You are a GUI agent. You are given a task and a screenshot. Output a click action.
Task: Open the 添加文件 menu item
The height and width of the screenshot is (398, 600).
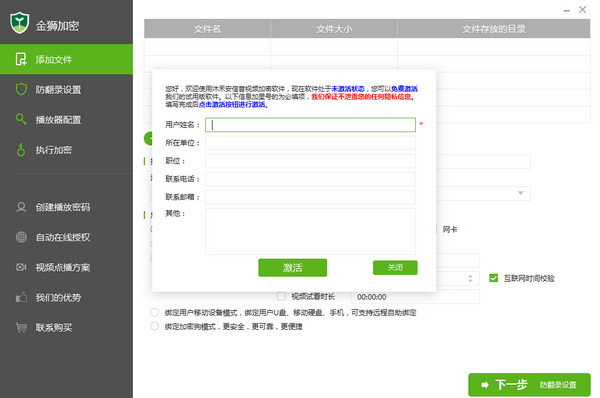click(66, 59)
